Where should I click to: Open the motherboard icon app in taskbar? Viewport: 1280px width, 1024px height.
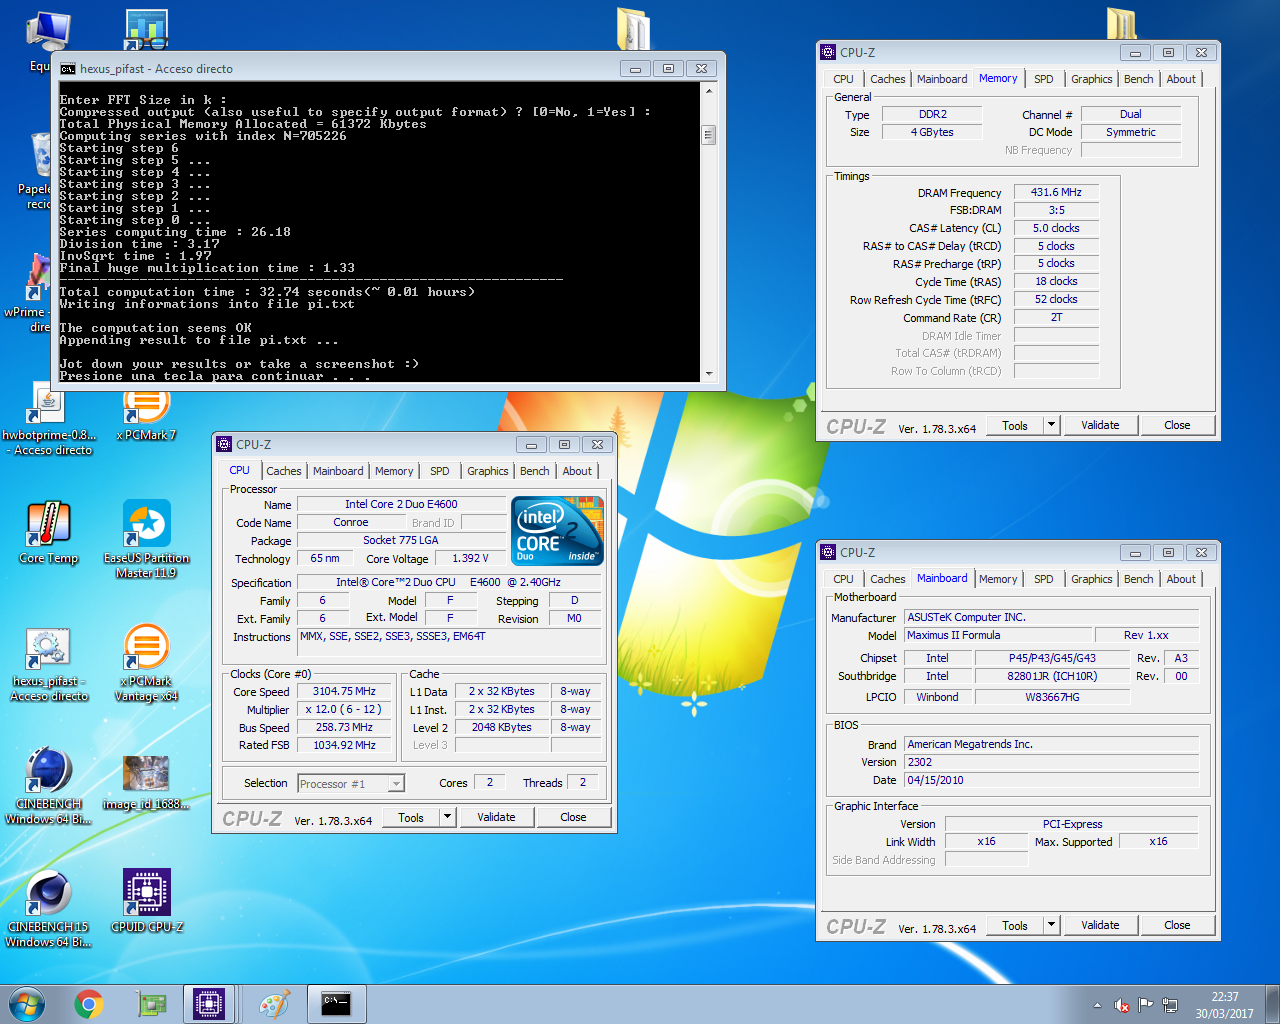[x=151, y=1004]
